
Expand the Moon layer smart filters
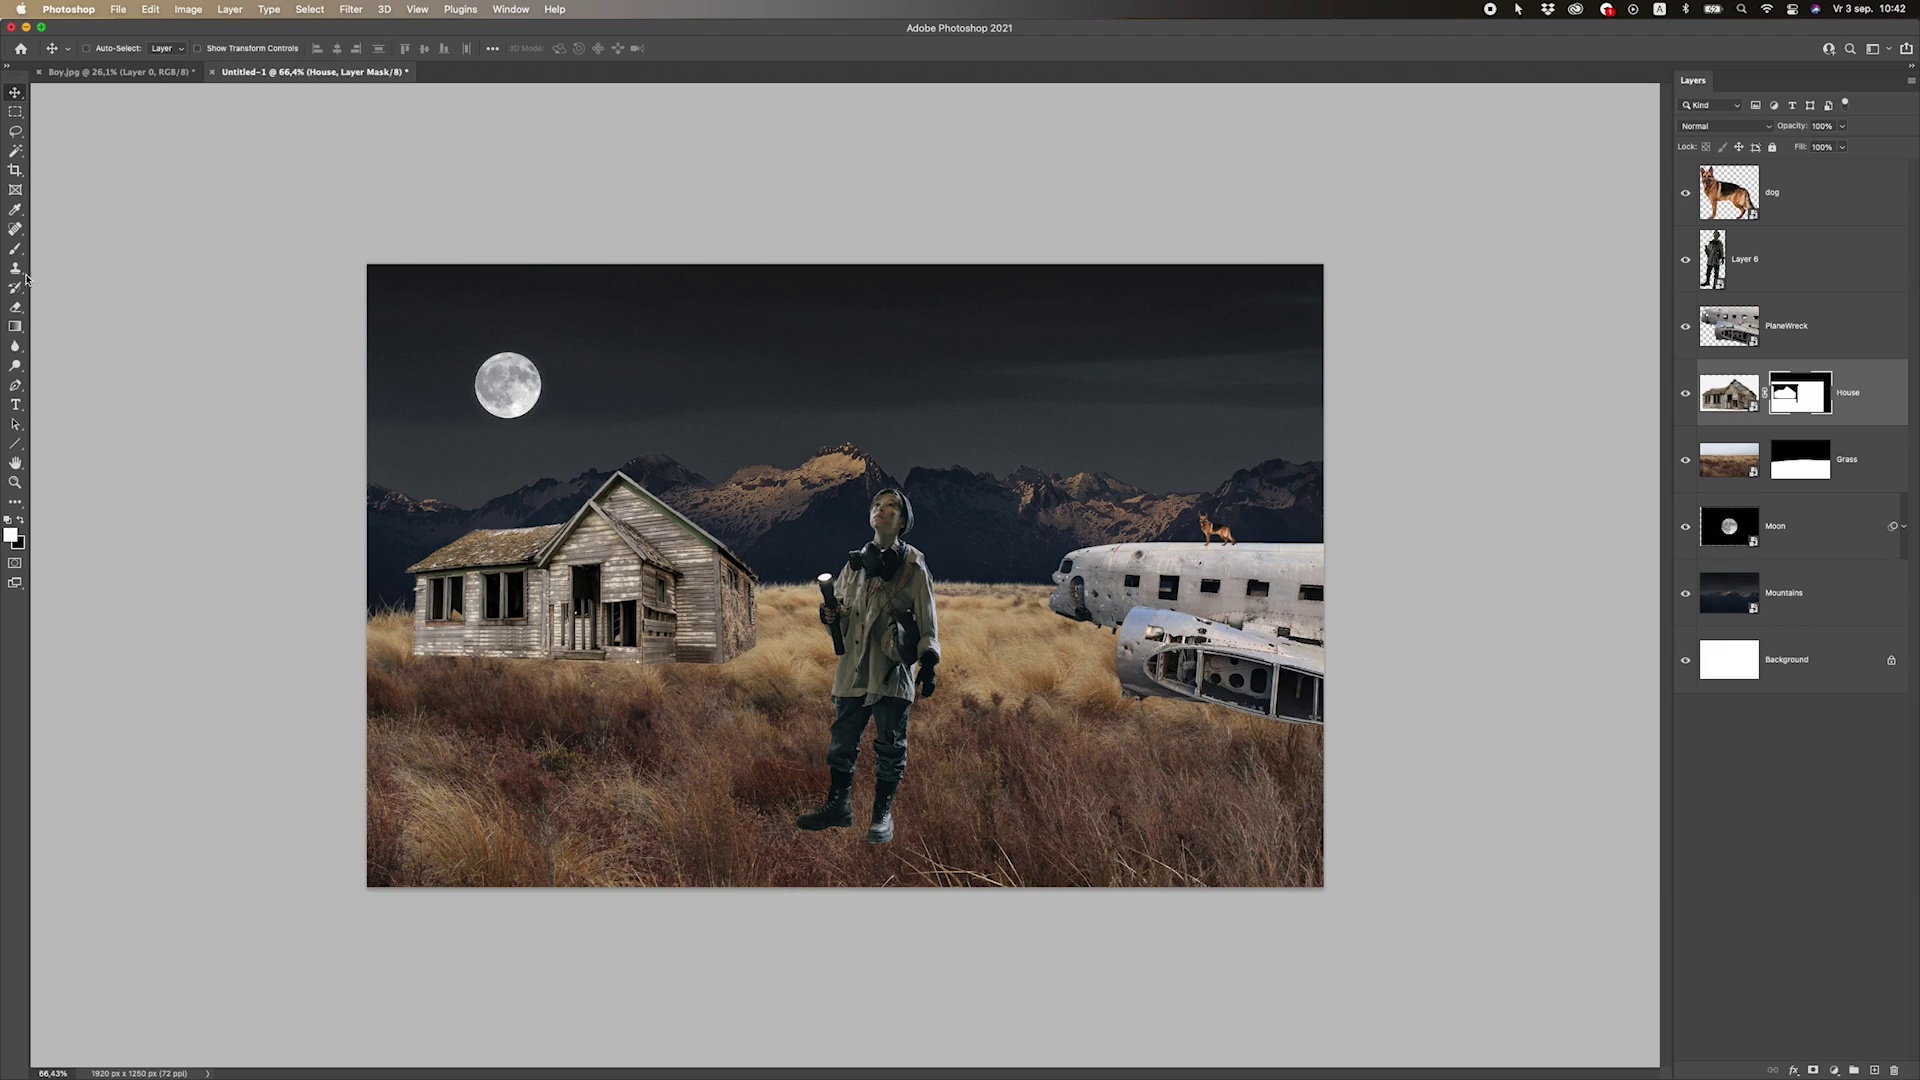pyautogui.click(x=1903, y=526)
